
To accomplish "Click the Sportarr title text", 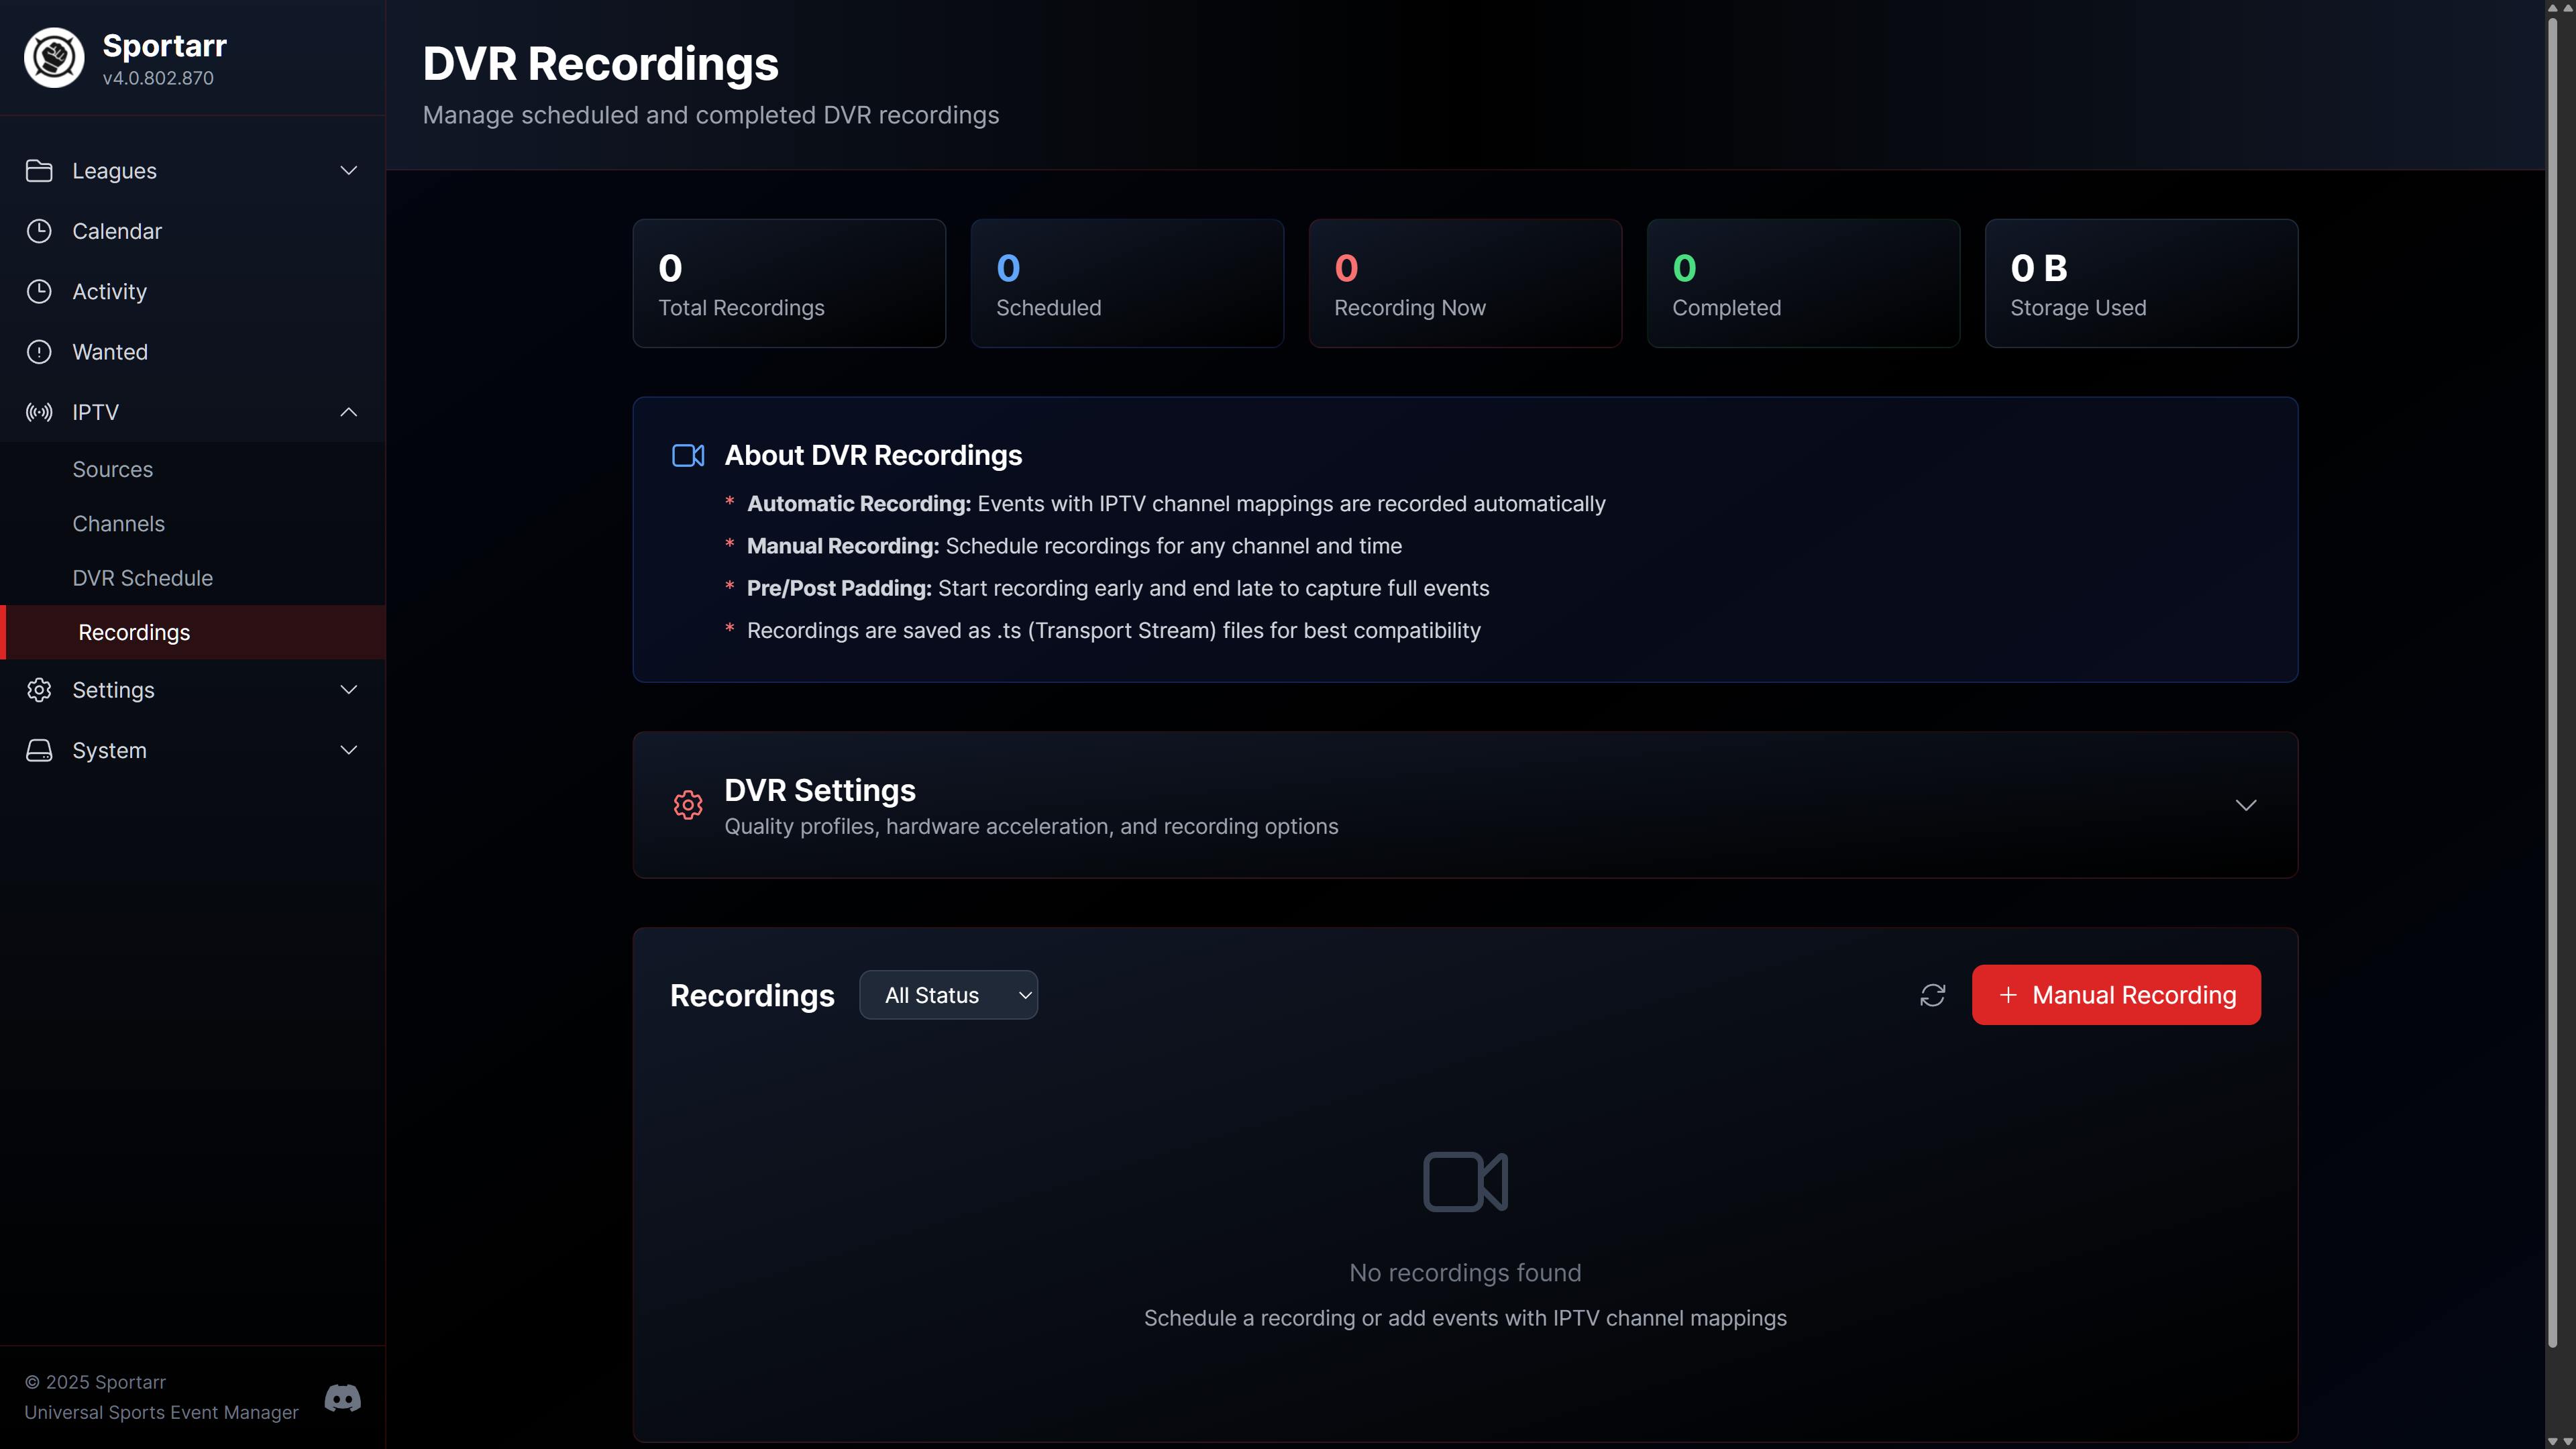I will click(164, 45).
